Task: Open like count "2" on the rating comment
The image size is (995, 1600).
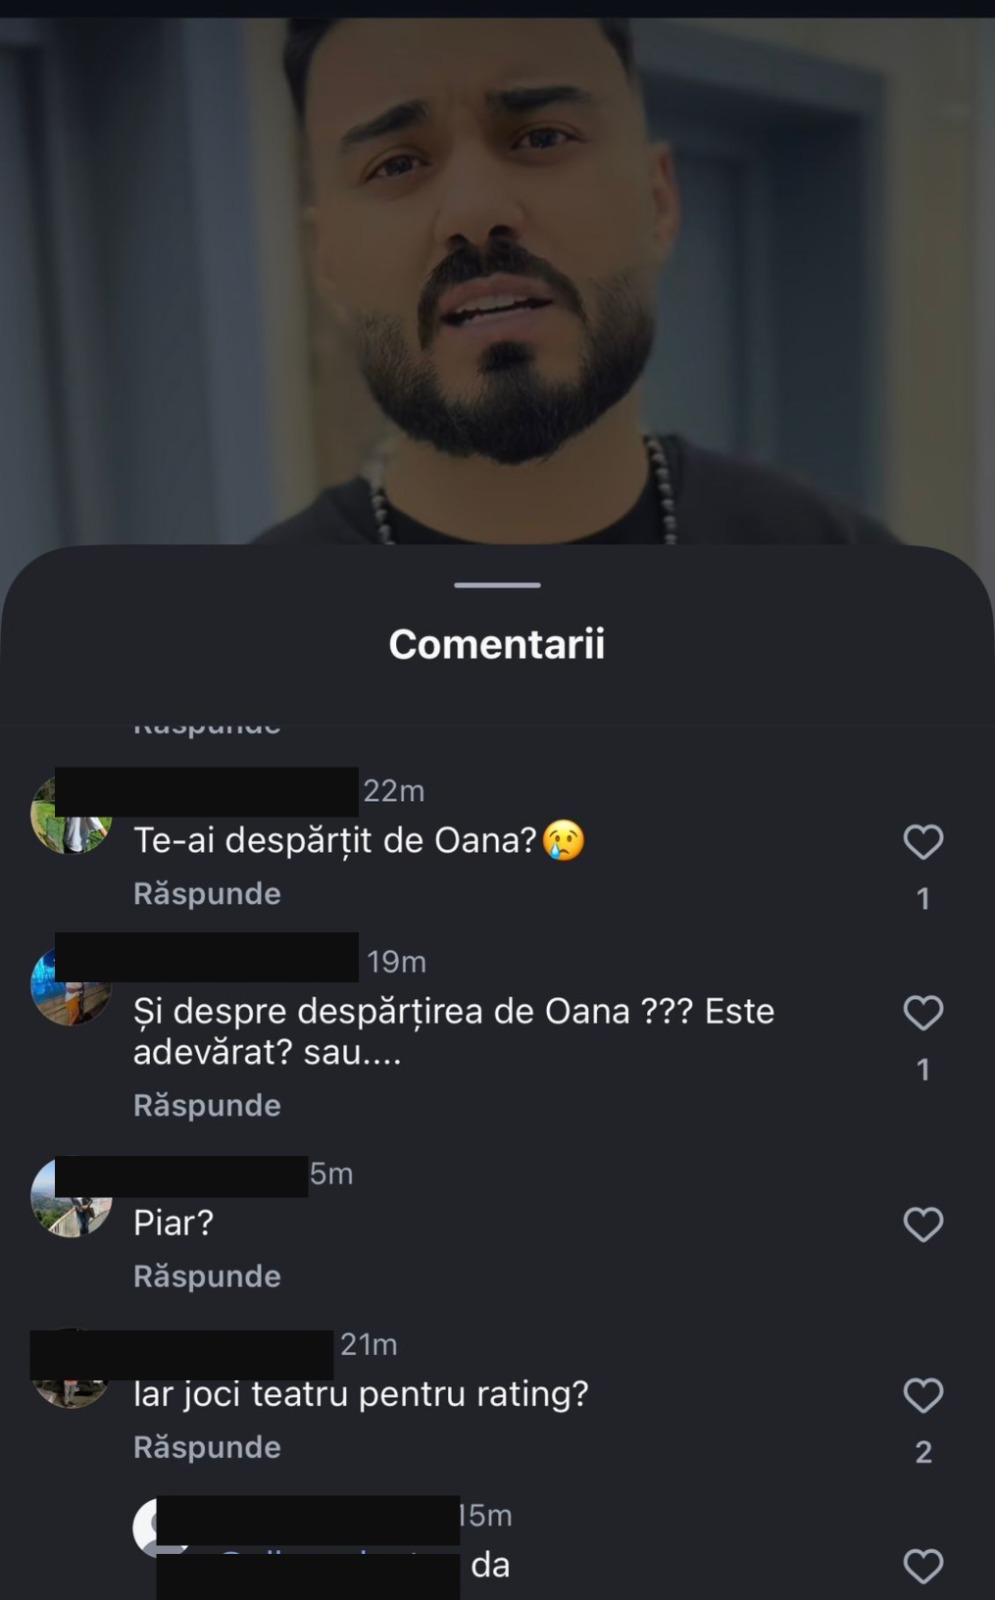Action: click(923, 1452)
